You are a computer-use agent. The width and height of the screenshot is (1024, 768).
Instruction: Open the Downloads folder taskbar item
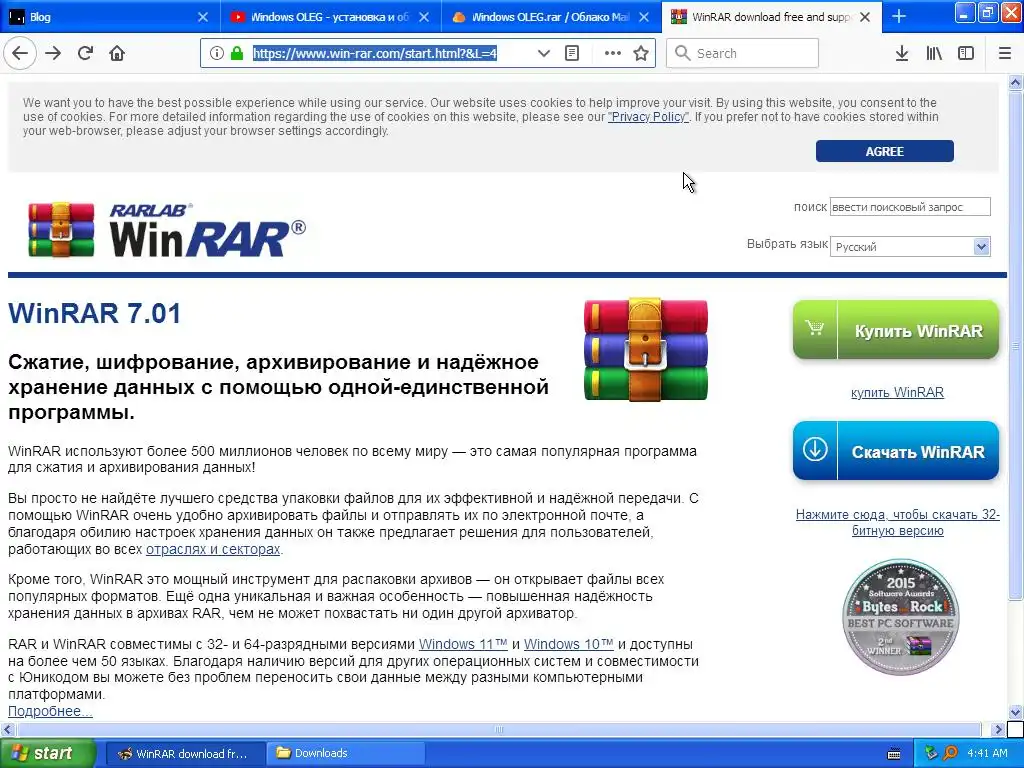[x=346, y=753]
